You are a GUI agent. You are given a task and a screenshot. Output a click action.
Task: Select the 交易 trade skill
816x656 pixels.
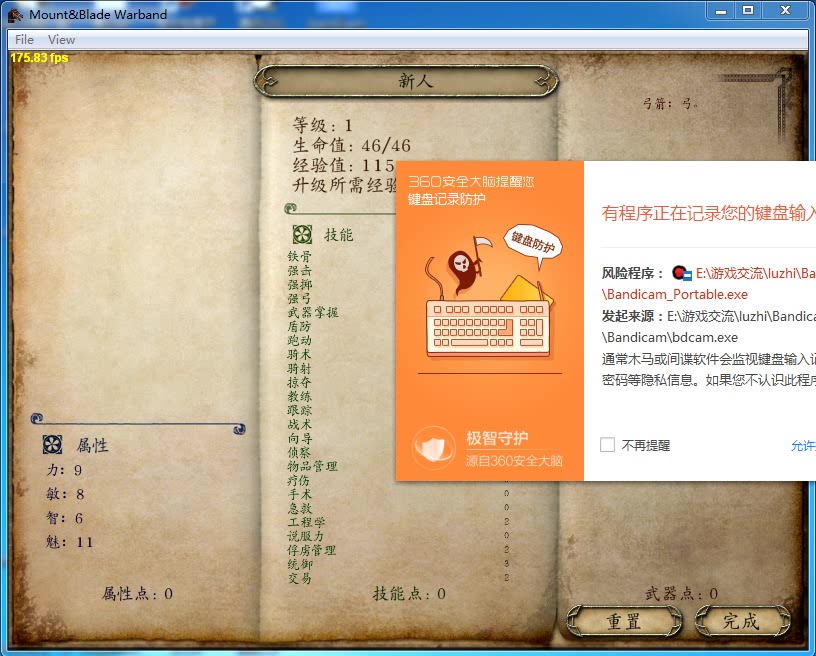300,578
